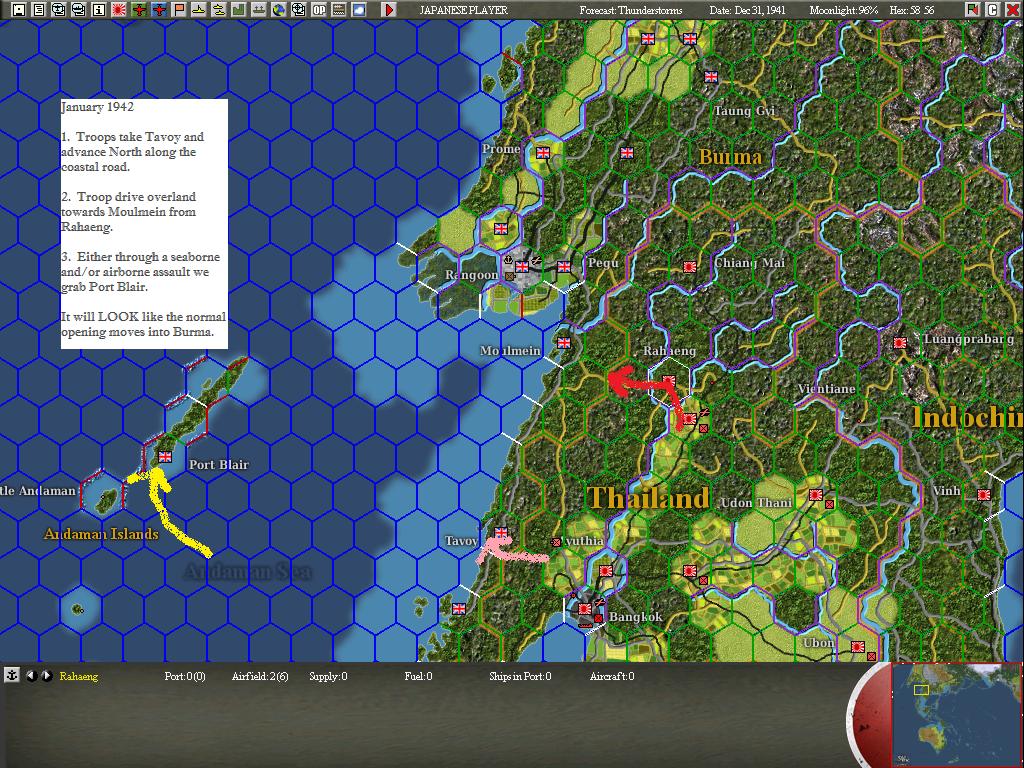Image resolution: width=1024 pixels, height=768 pixels.
Task: Click the anchor icon beside Rahaeng
Action: 12,675
